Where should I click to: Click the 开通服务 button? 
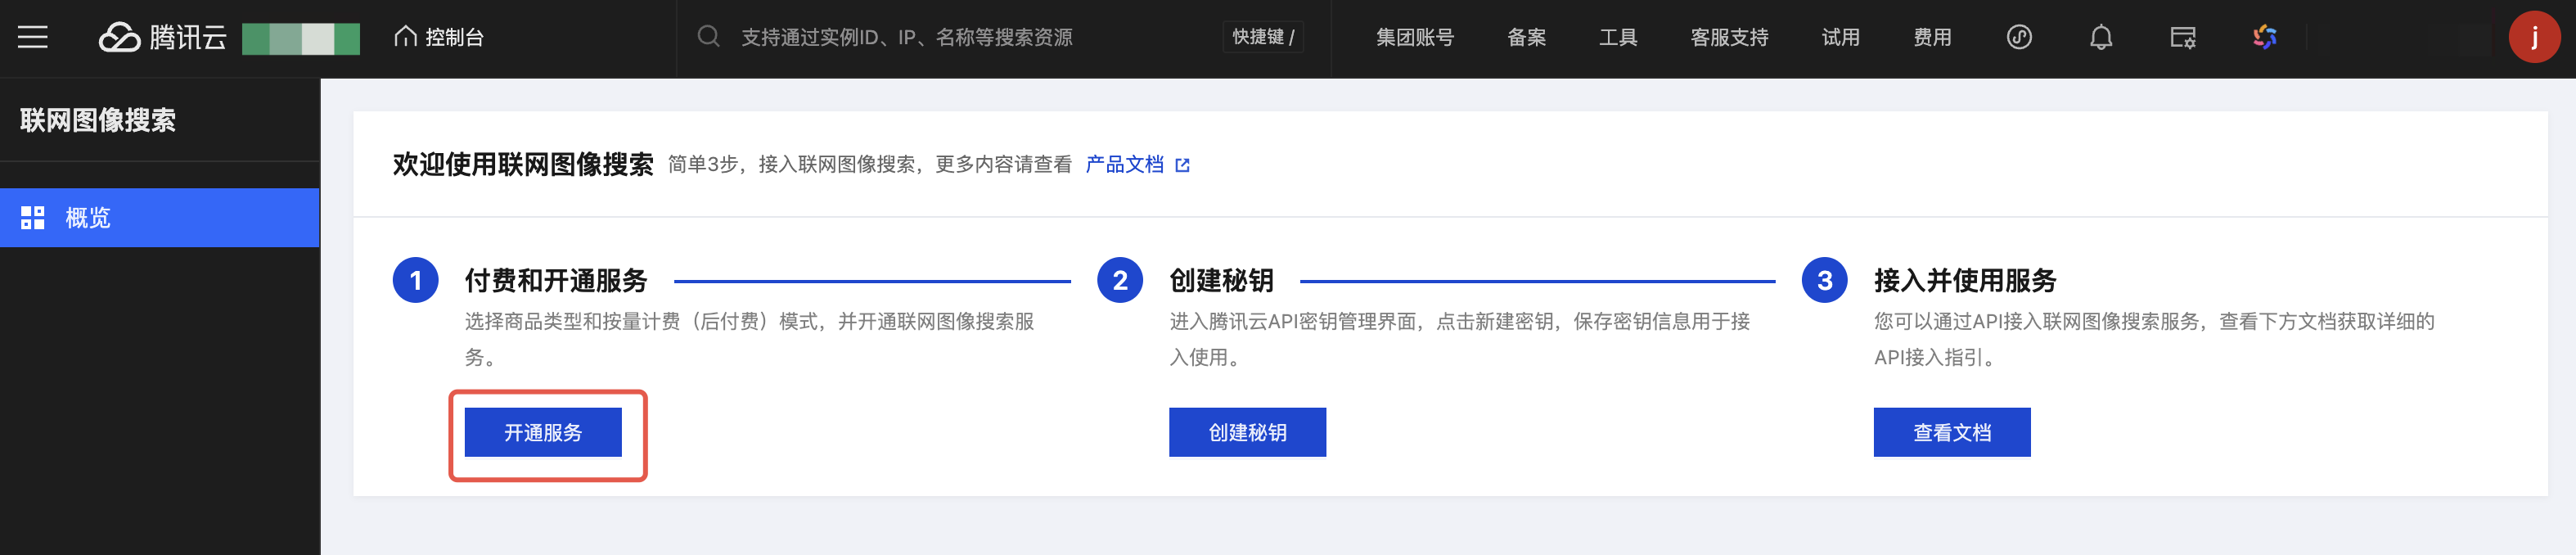pyautogui.click(x=543, y=432)
